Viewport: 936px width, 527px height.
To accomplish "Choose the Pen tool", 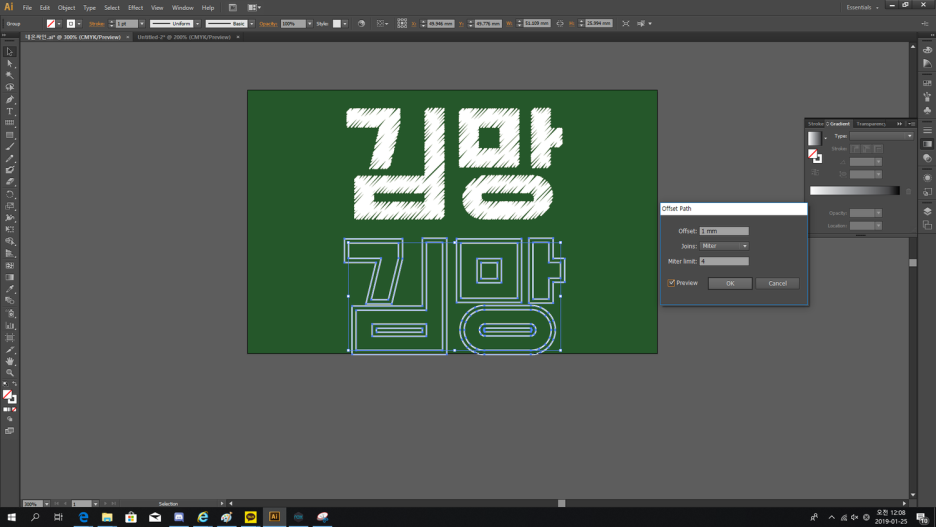I will [10, 99].
